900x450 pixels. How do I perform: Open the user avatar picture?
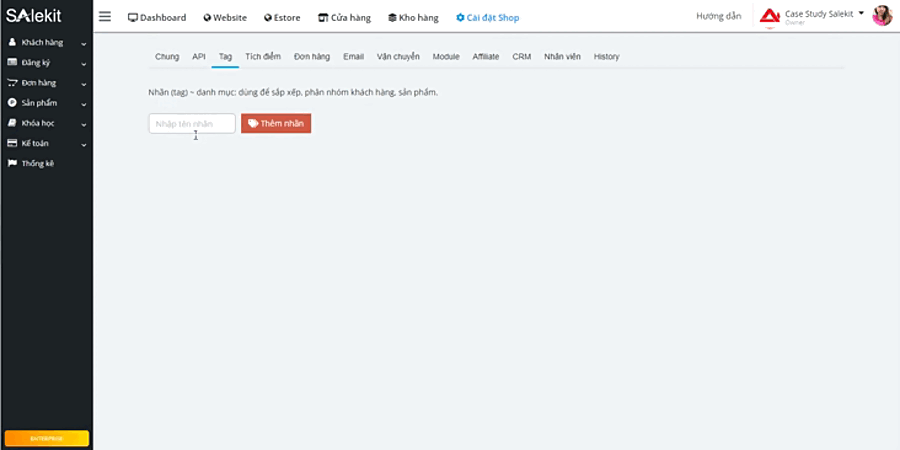pyautogui.click(x=882, y=15)
